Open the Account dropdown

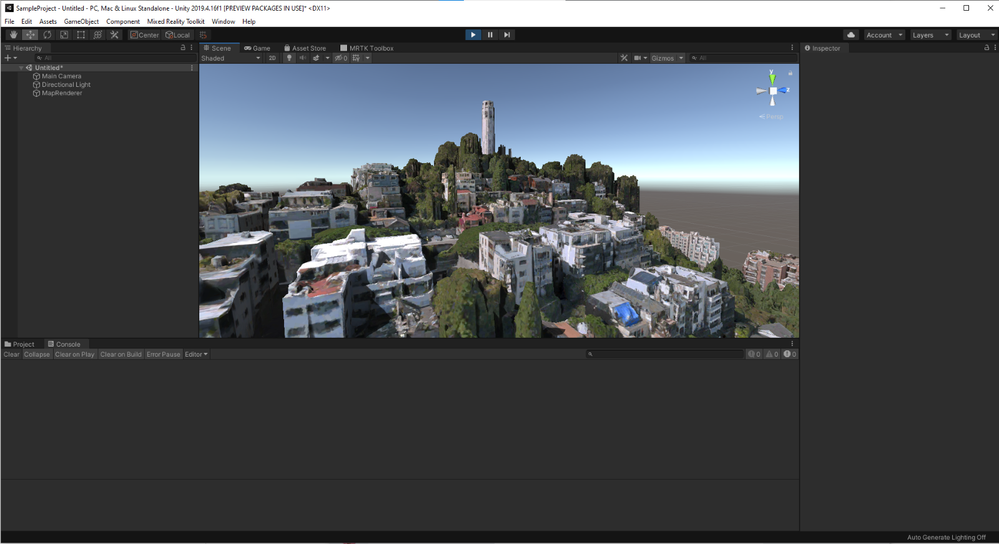pos(884,35)
